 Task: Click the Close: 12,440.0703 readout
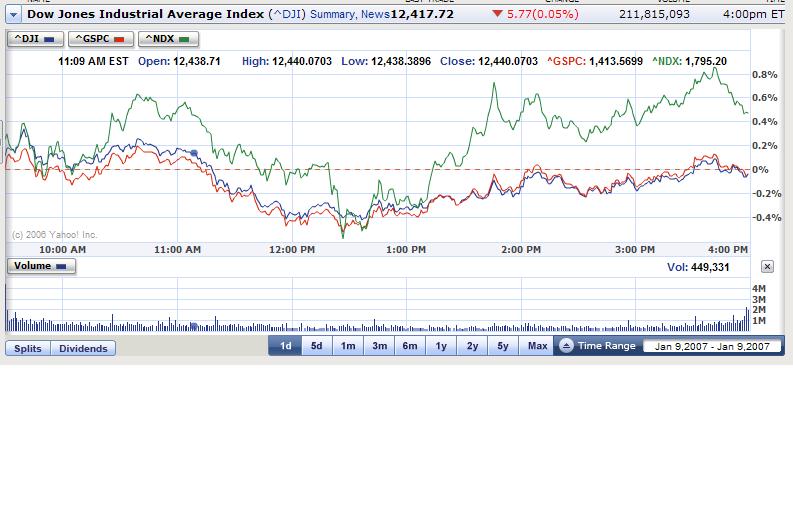click(x=489, y=61)
